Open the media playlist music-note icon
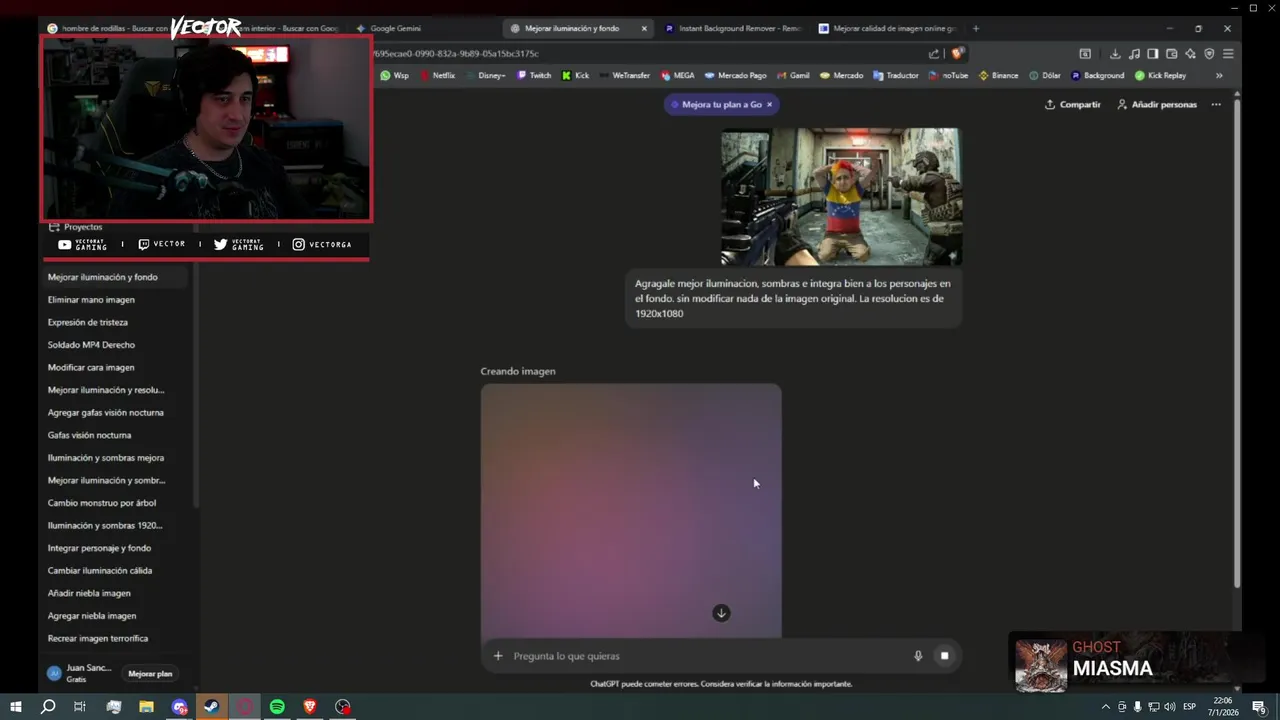Viewport: 1280px width, 720px height. tap(1134, 54)
